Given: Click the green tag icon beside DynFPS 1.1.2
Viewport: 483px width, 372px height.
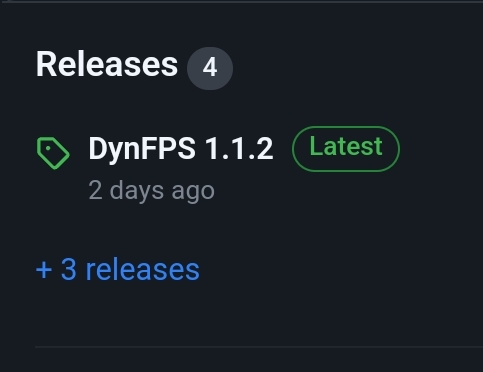Looking at the screenshot, I should [53, 153].
